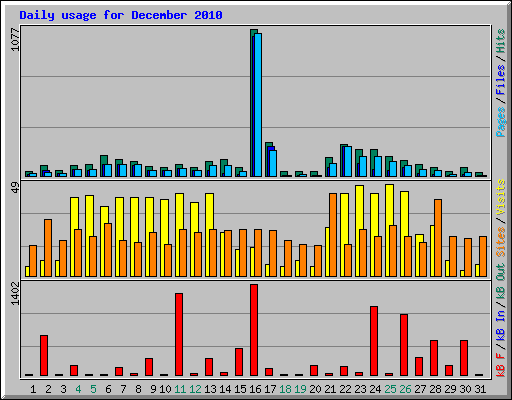Click the red kB bar for day 15

[239, 362]
